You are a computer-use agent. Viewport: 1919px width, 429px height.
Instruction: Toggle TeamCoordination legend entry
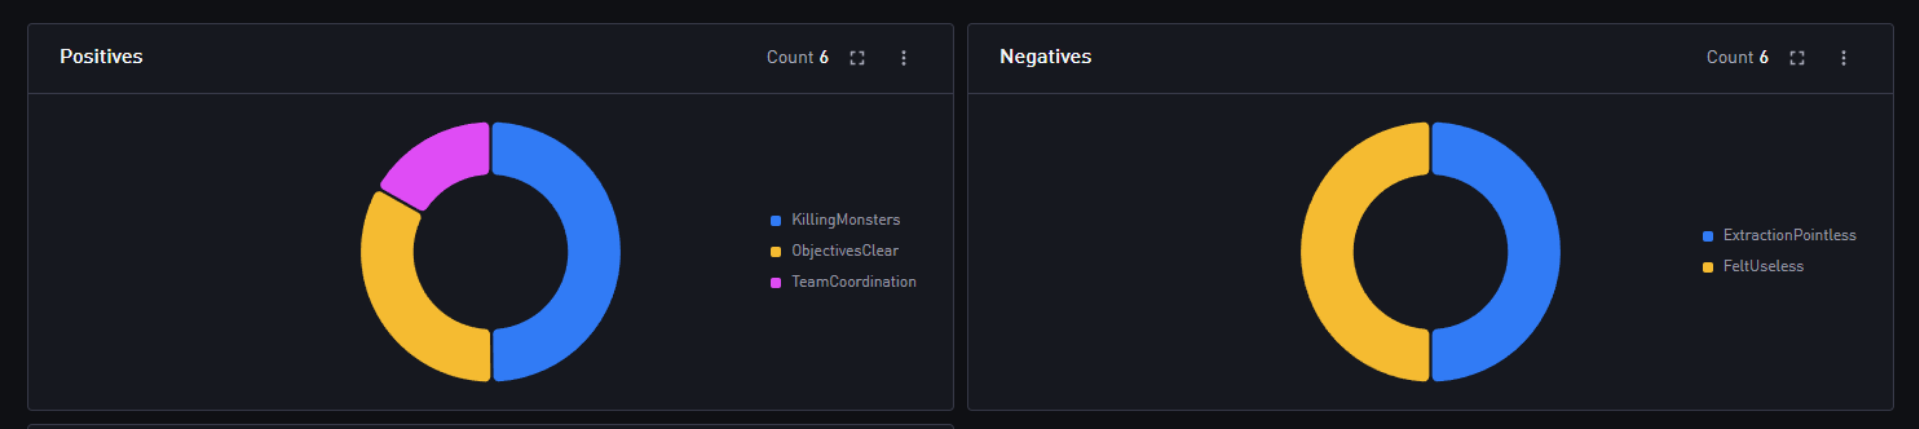tap(843, 282)
